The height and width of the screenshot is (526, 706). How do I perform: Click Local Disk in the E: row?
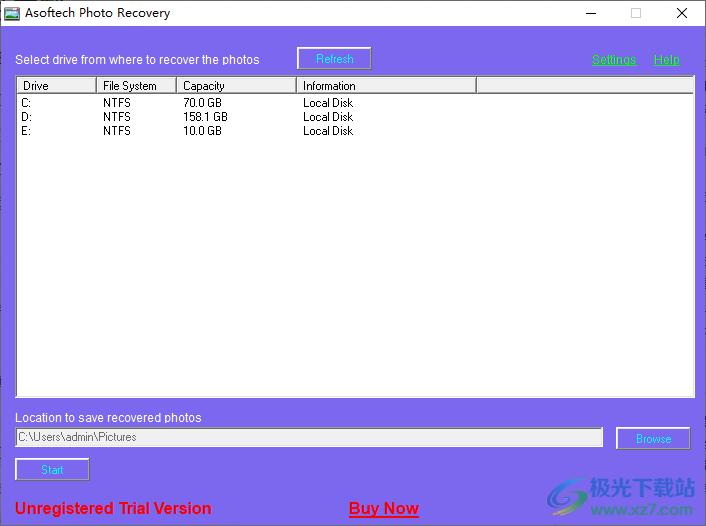coord(328,131)
